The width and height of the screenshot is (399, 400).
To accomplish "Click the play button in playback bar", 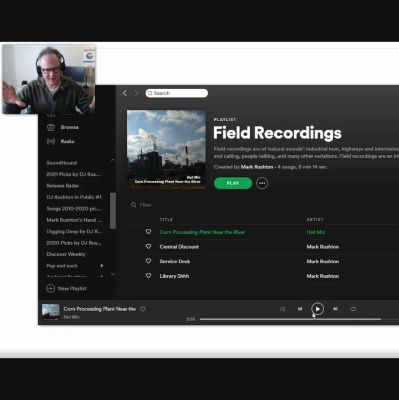I will 317,309.
